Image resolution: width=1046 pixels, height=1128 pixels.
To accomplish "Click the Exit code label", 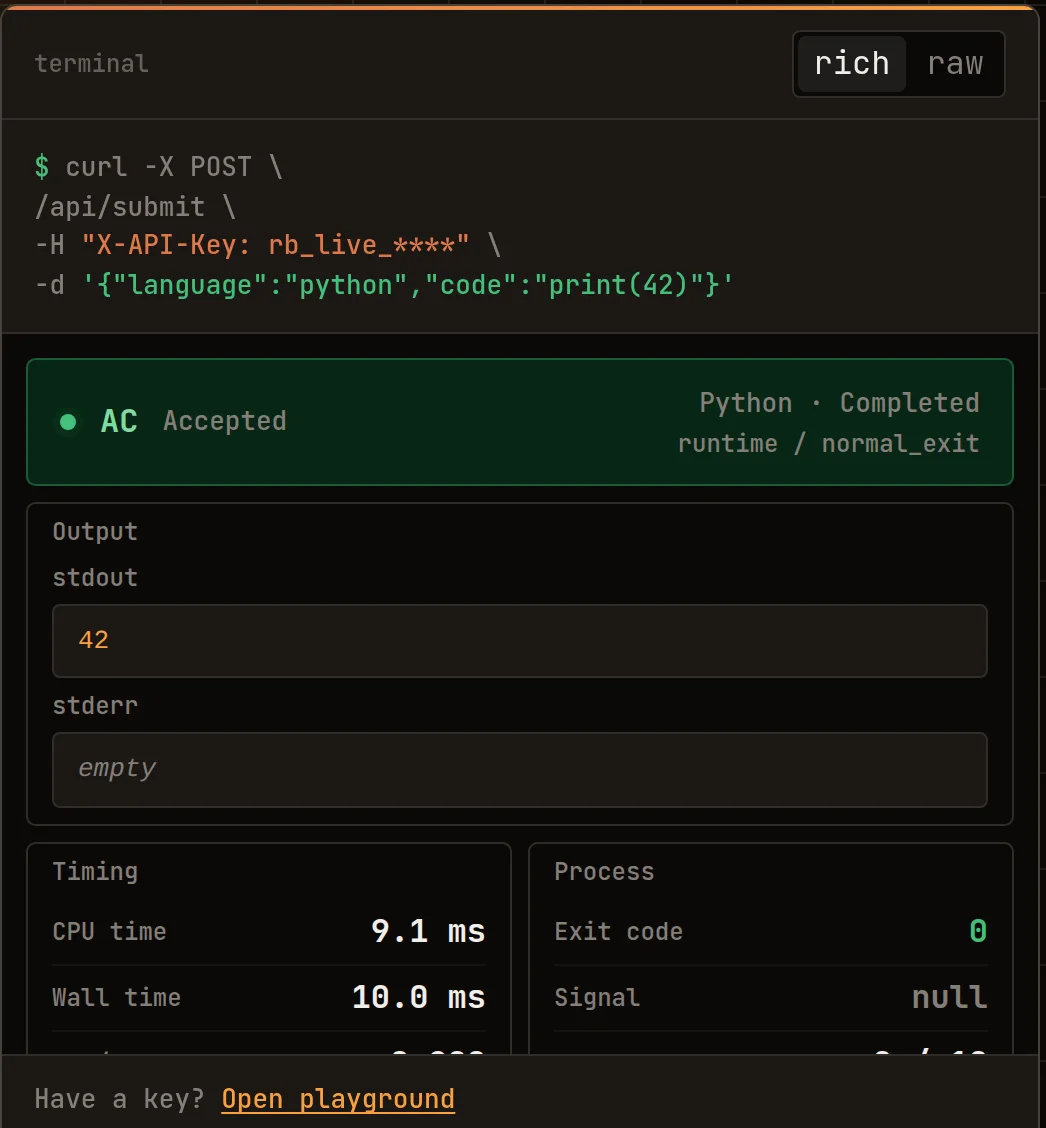I will pyautogui.click(x=619, y=931).
